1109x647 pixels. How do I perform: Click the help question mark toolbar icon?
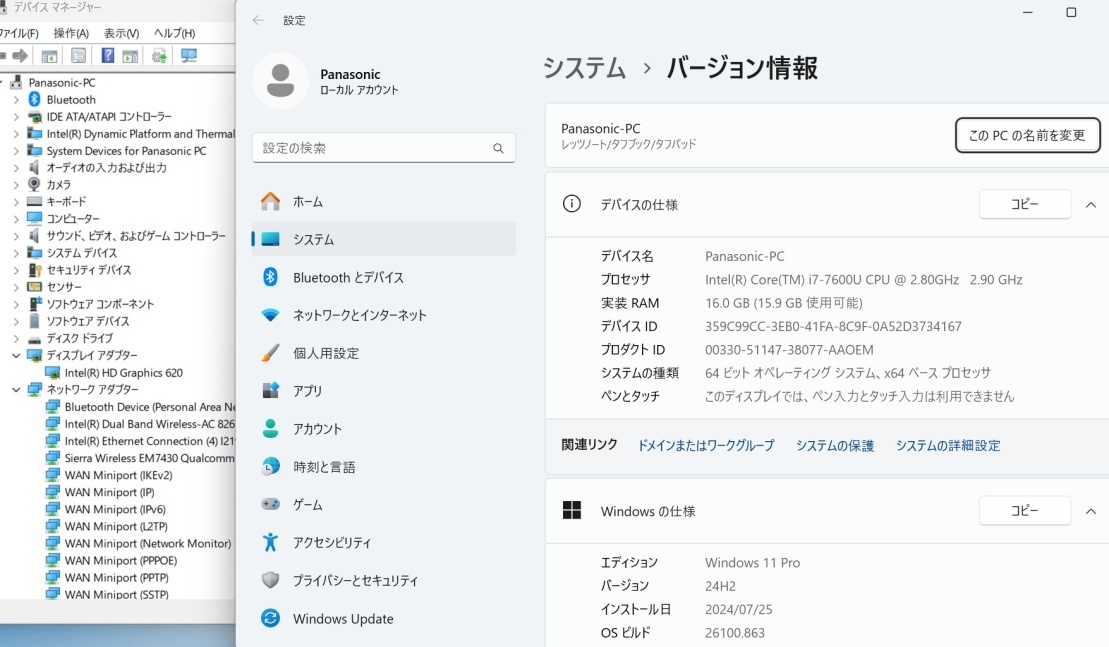click(108, 55)
